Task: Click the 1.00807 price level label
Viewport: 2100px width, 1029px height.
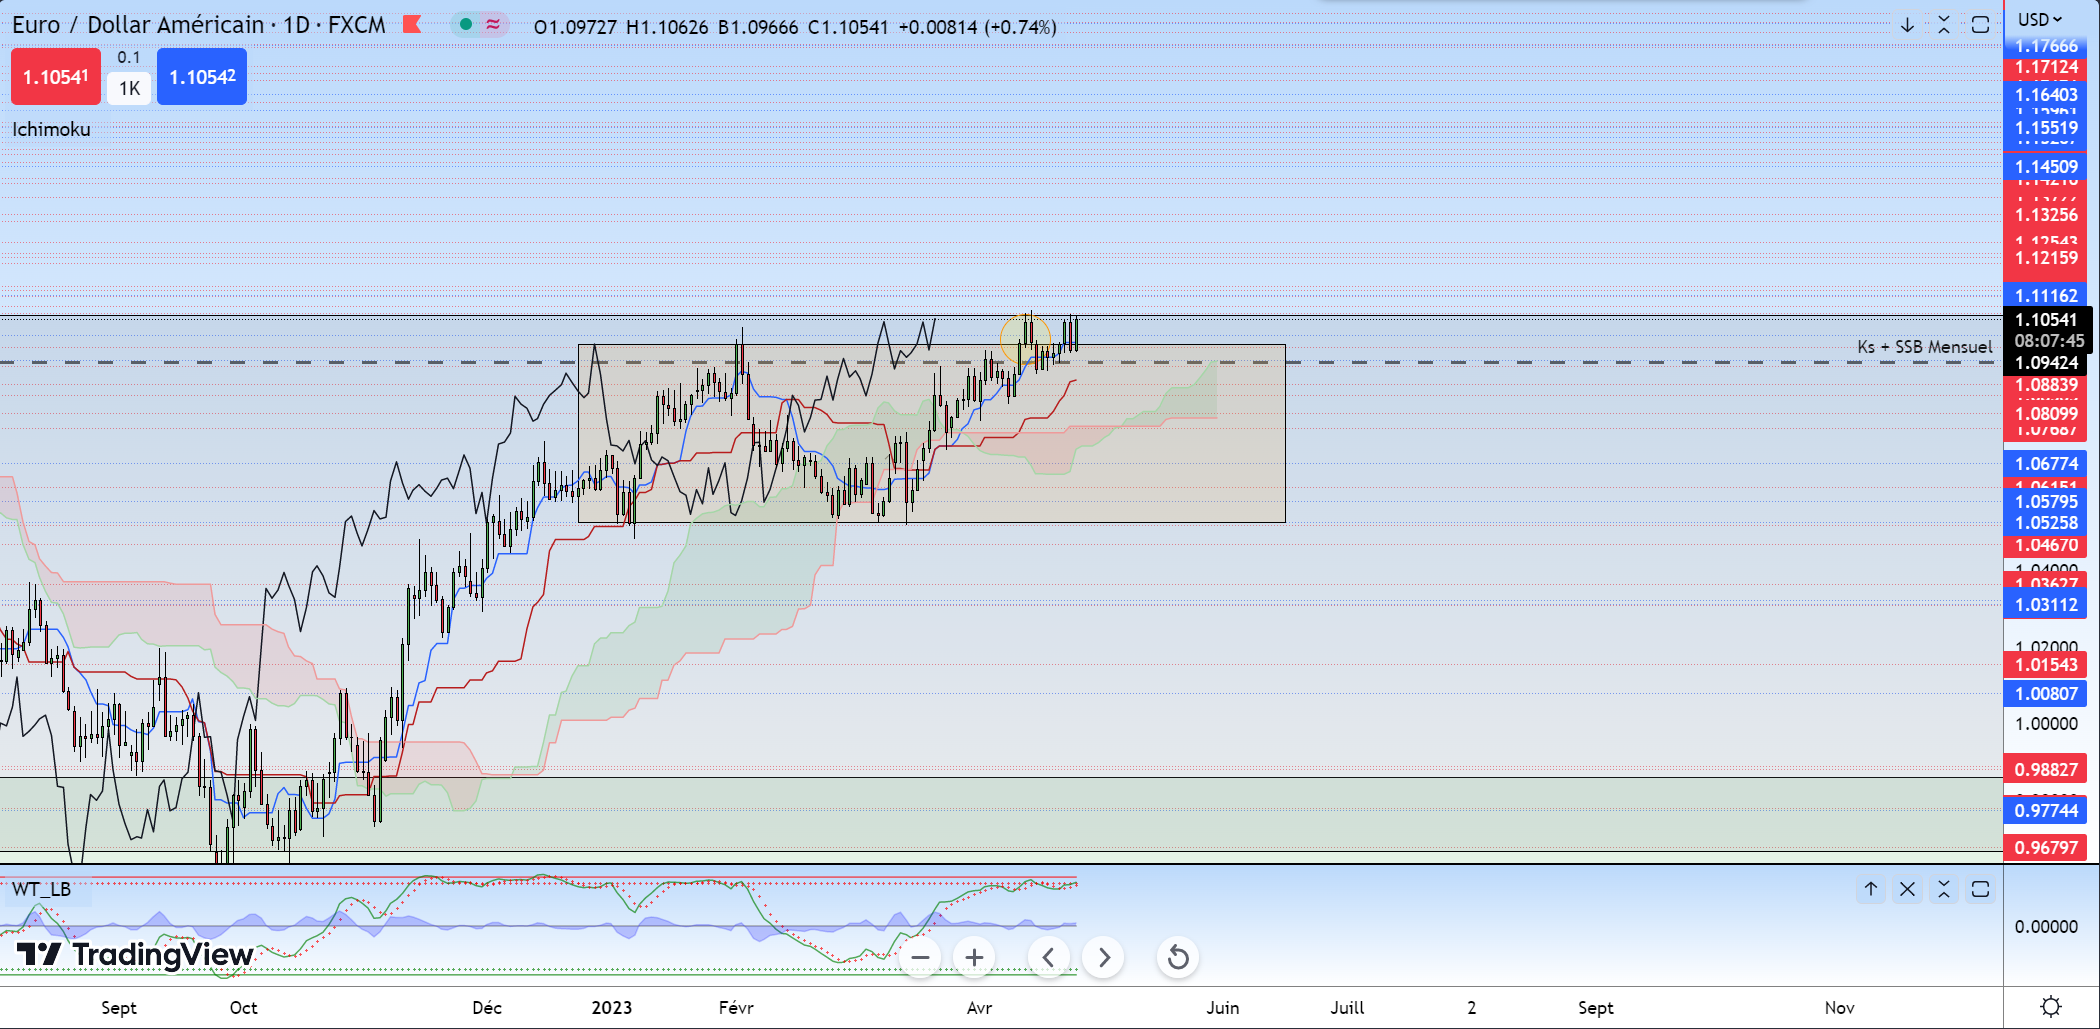Action: (x=2046, y=694)
